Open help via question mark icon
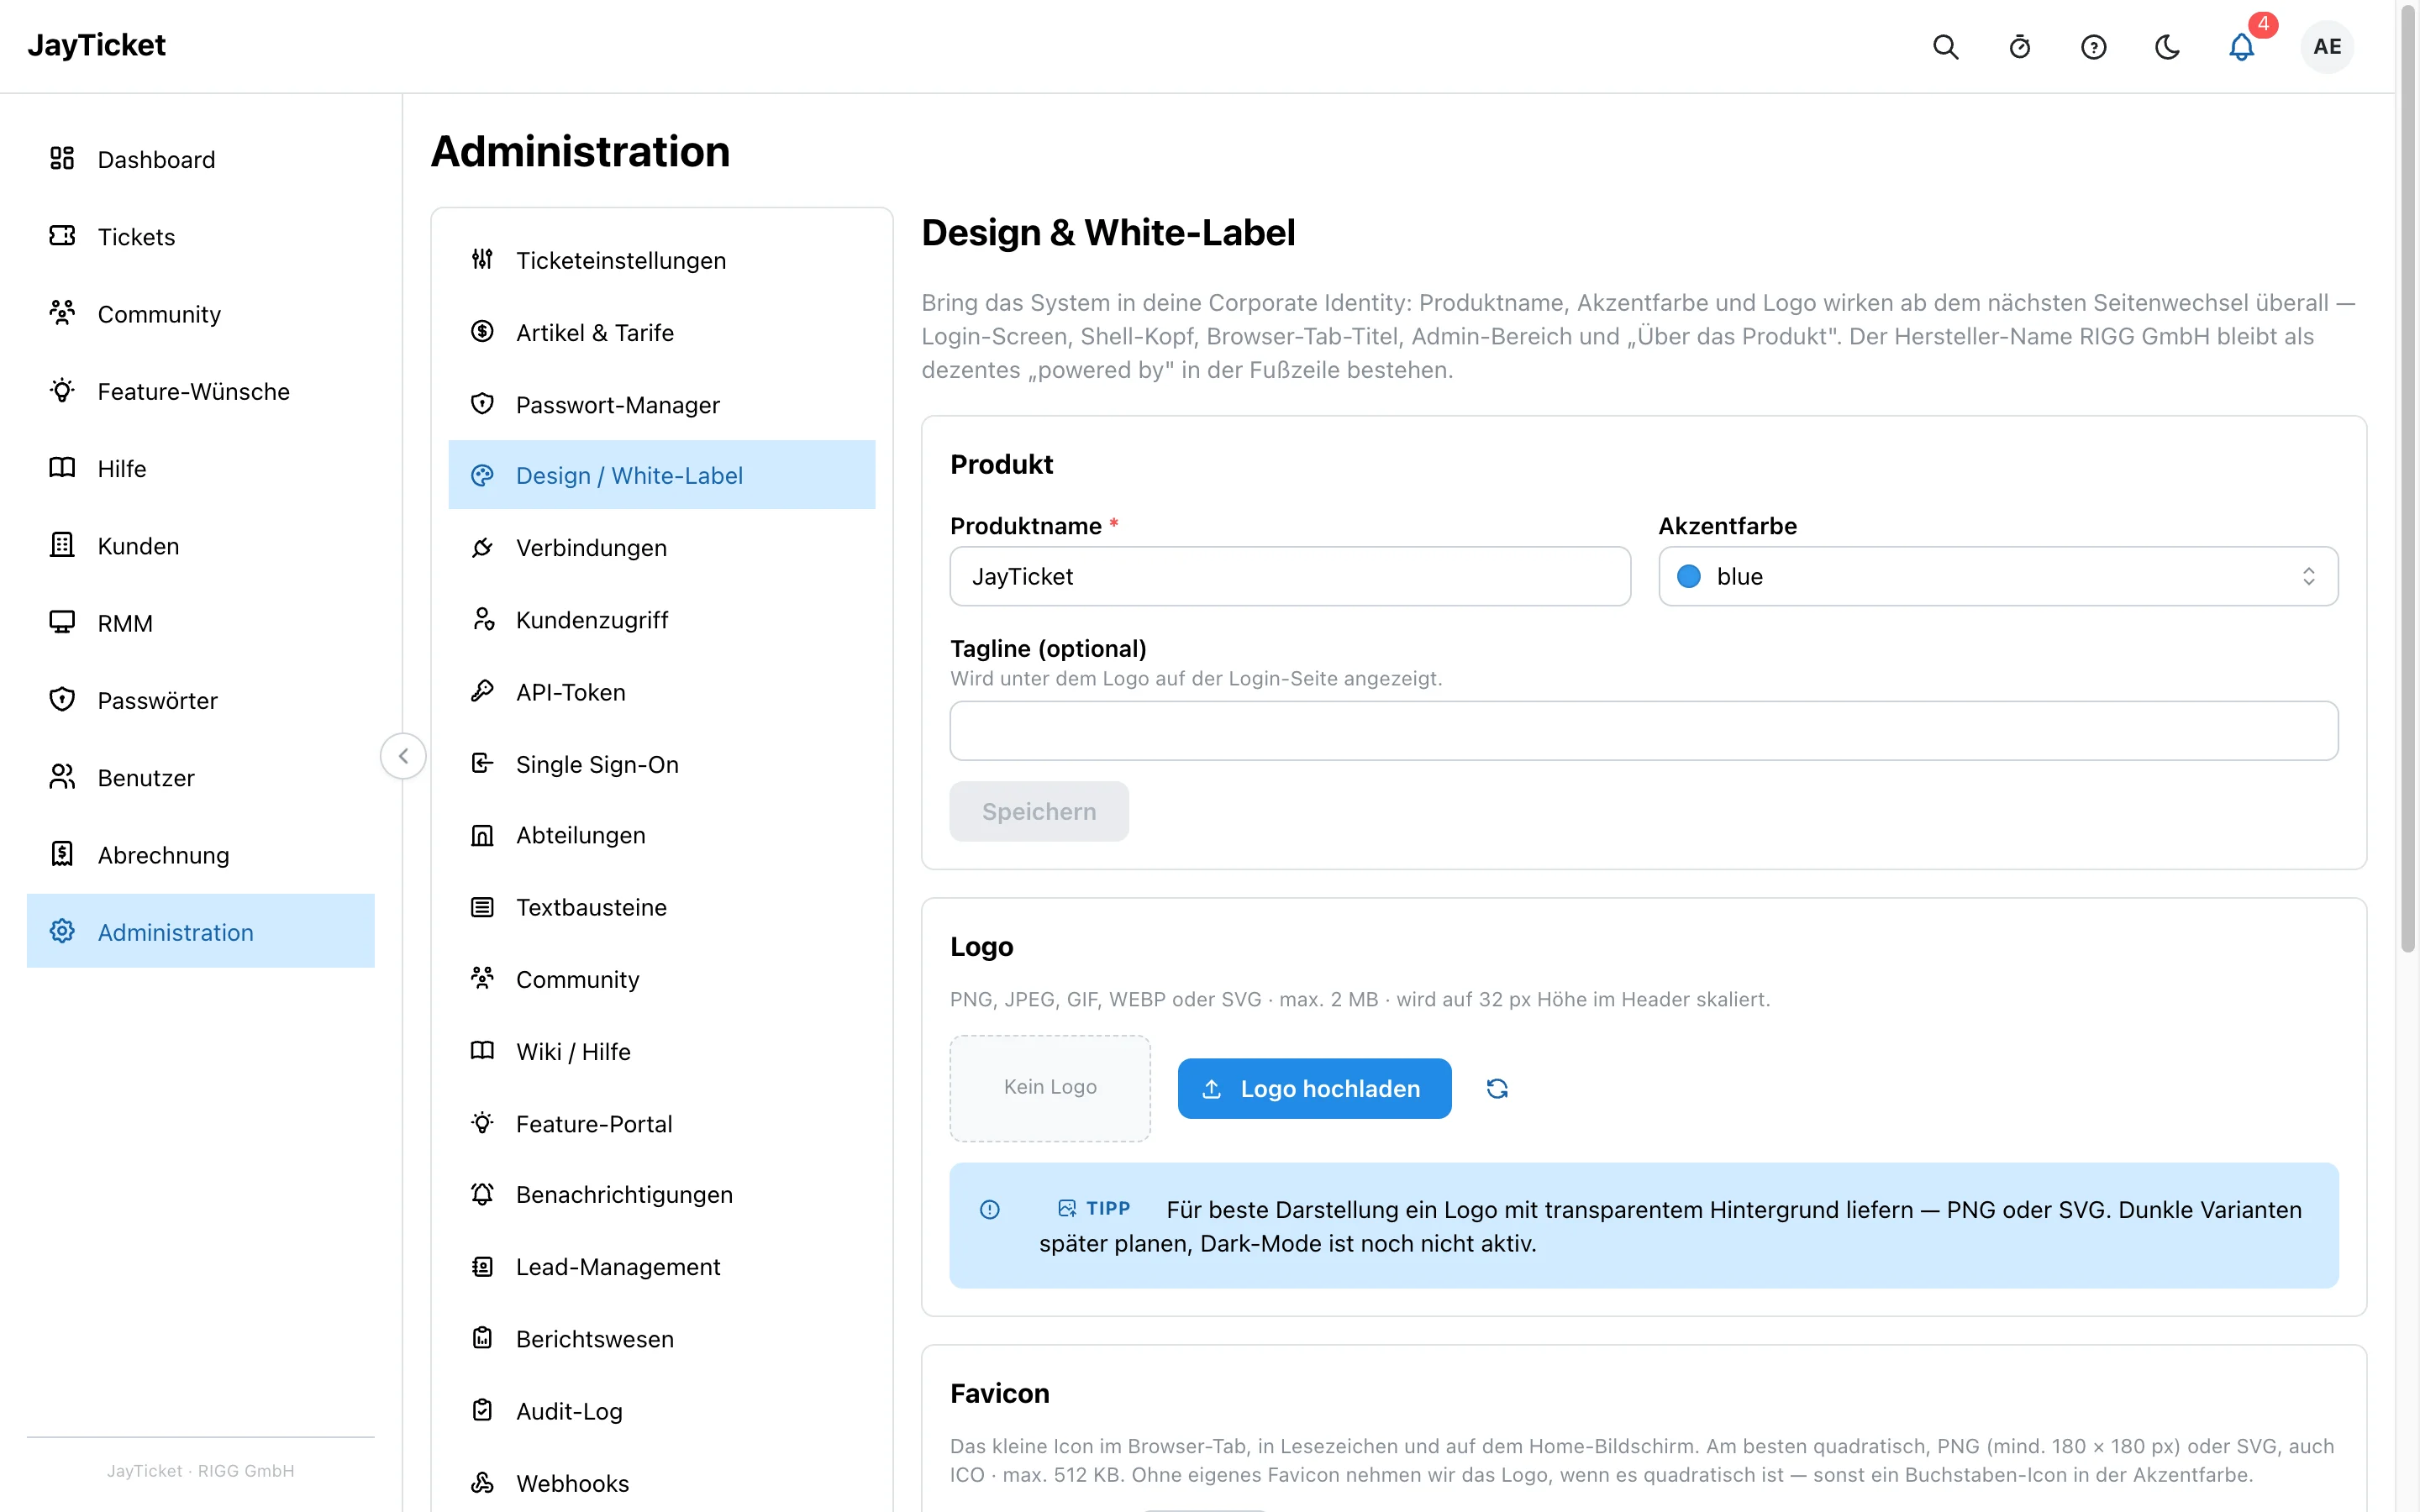Viewport: 2420px width, 1512px height. [2093, 47]
